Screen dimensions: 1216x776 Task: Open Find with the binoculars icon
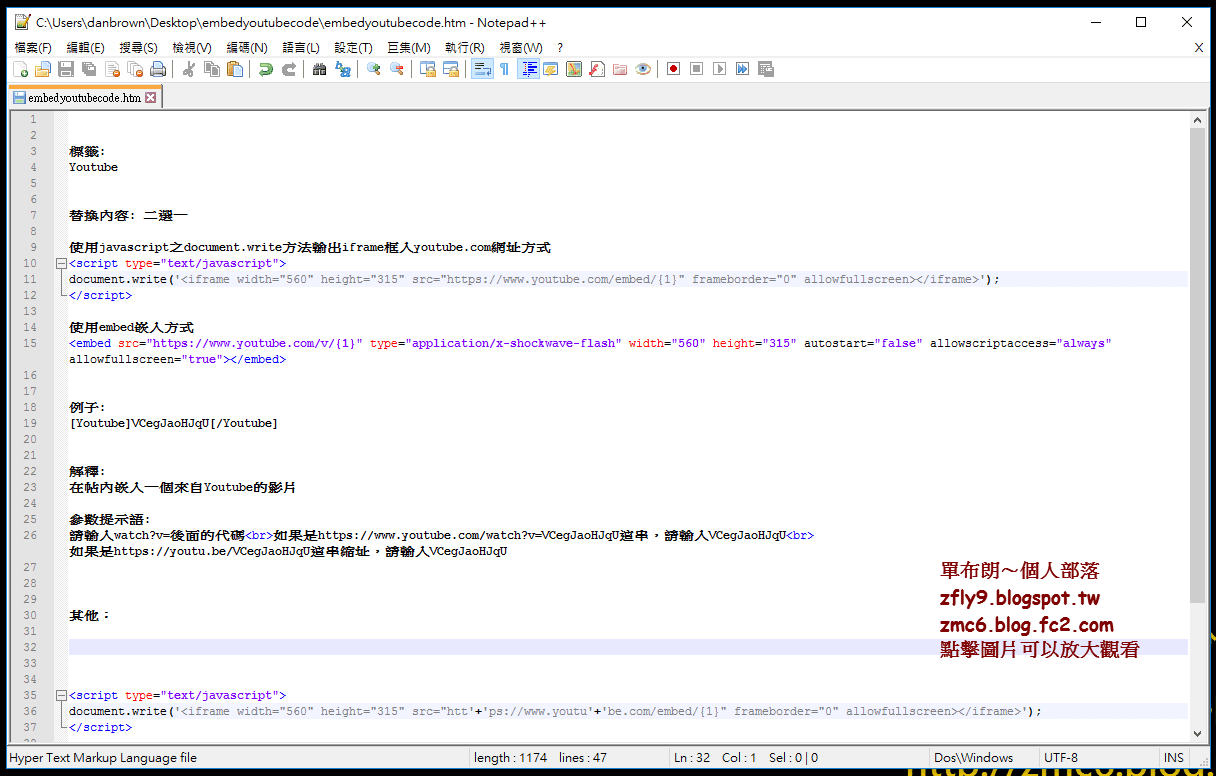[x=319, y=69]
